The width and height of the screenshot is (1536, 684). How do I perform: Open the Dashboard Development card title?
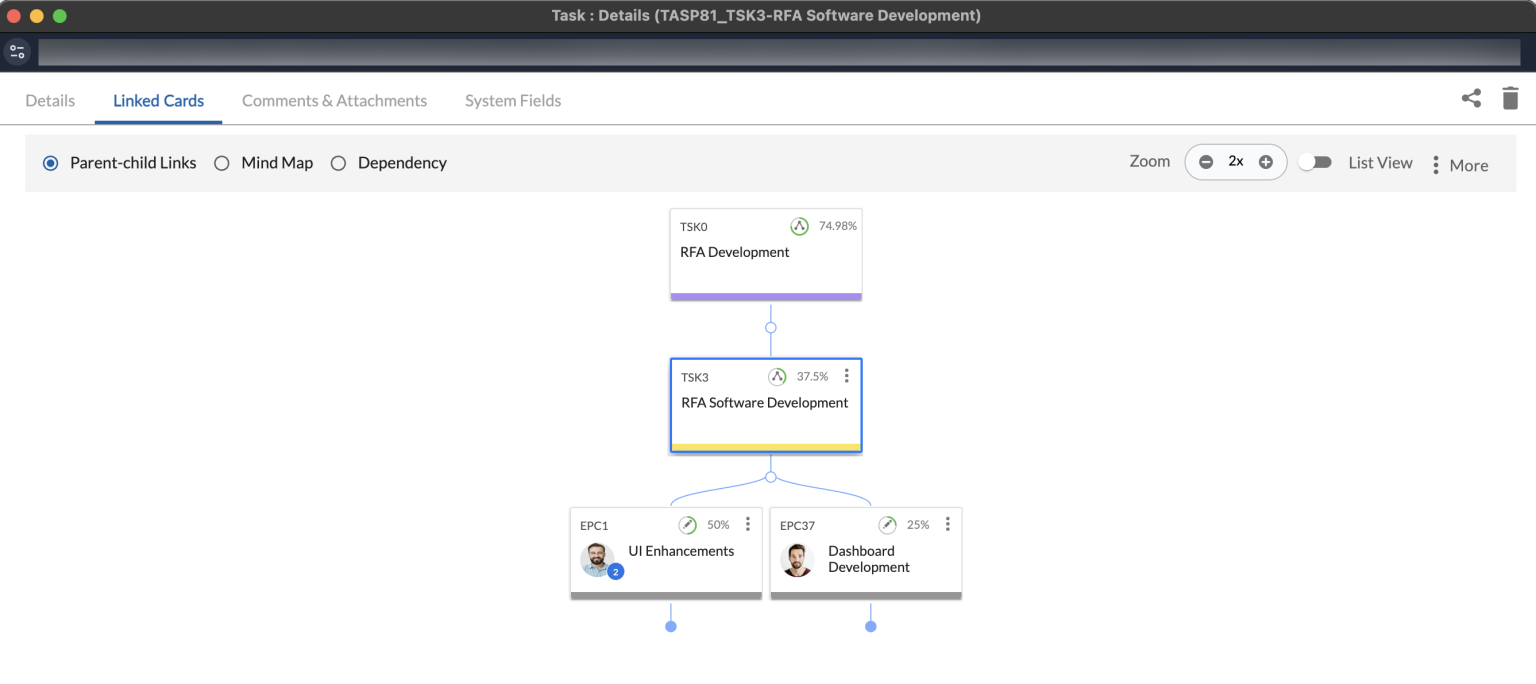869,559
